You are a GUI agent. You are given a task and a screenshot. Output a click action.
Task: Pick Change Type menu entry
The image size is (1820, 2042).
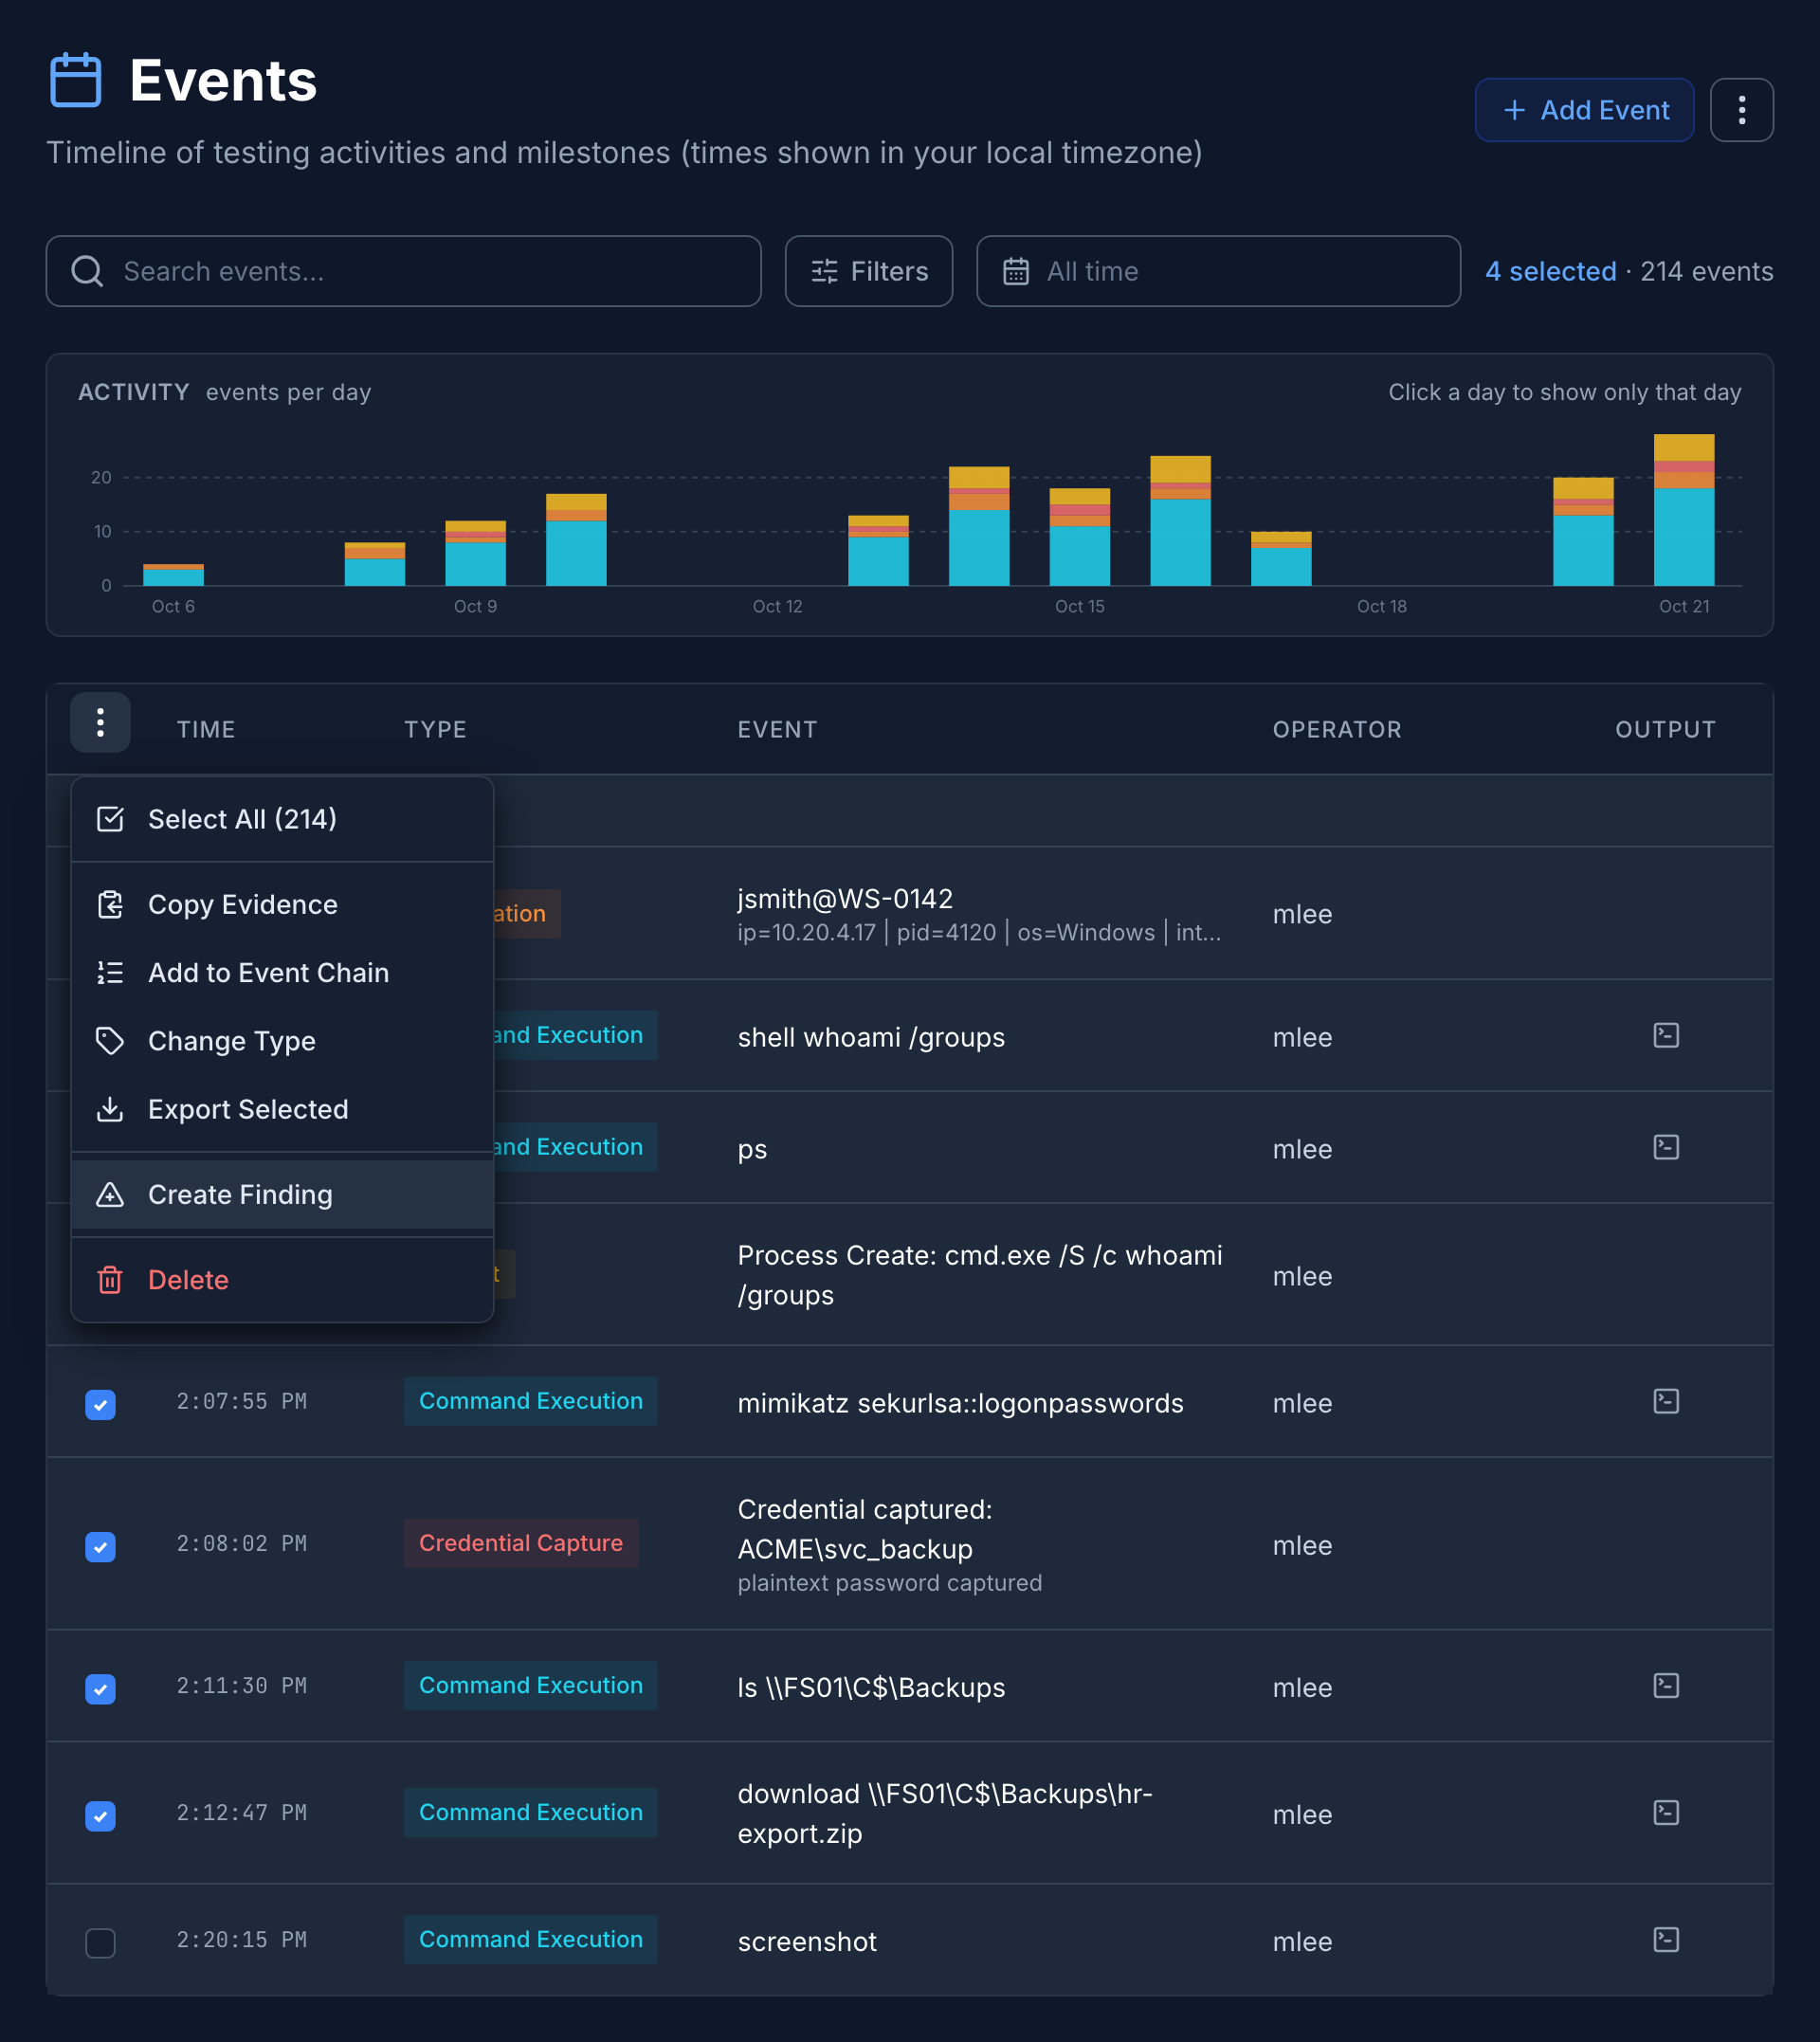[282, 1041]
